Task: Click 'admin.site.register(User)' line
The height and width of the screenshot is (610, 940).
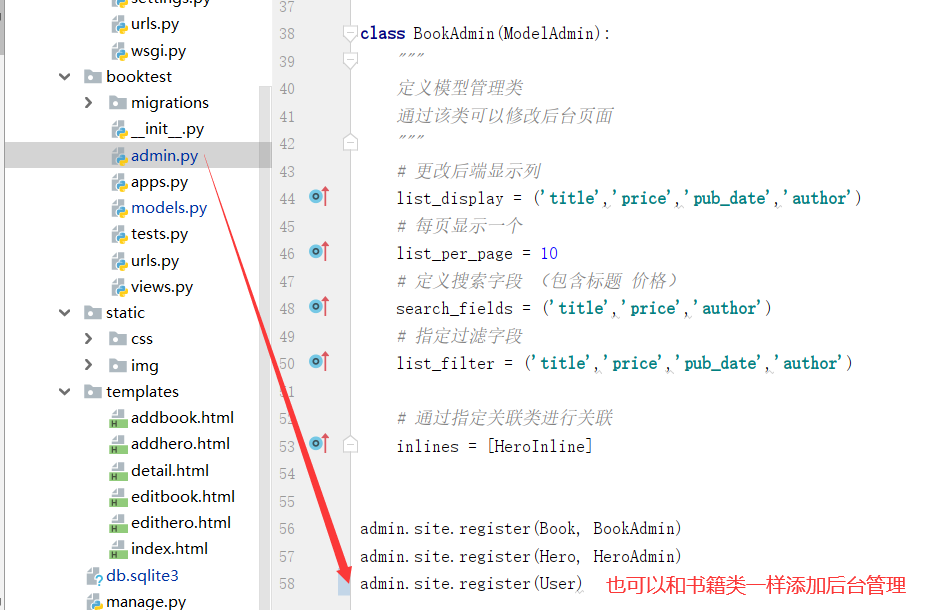Action: [x=471, y=584]
